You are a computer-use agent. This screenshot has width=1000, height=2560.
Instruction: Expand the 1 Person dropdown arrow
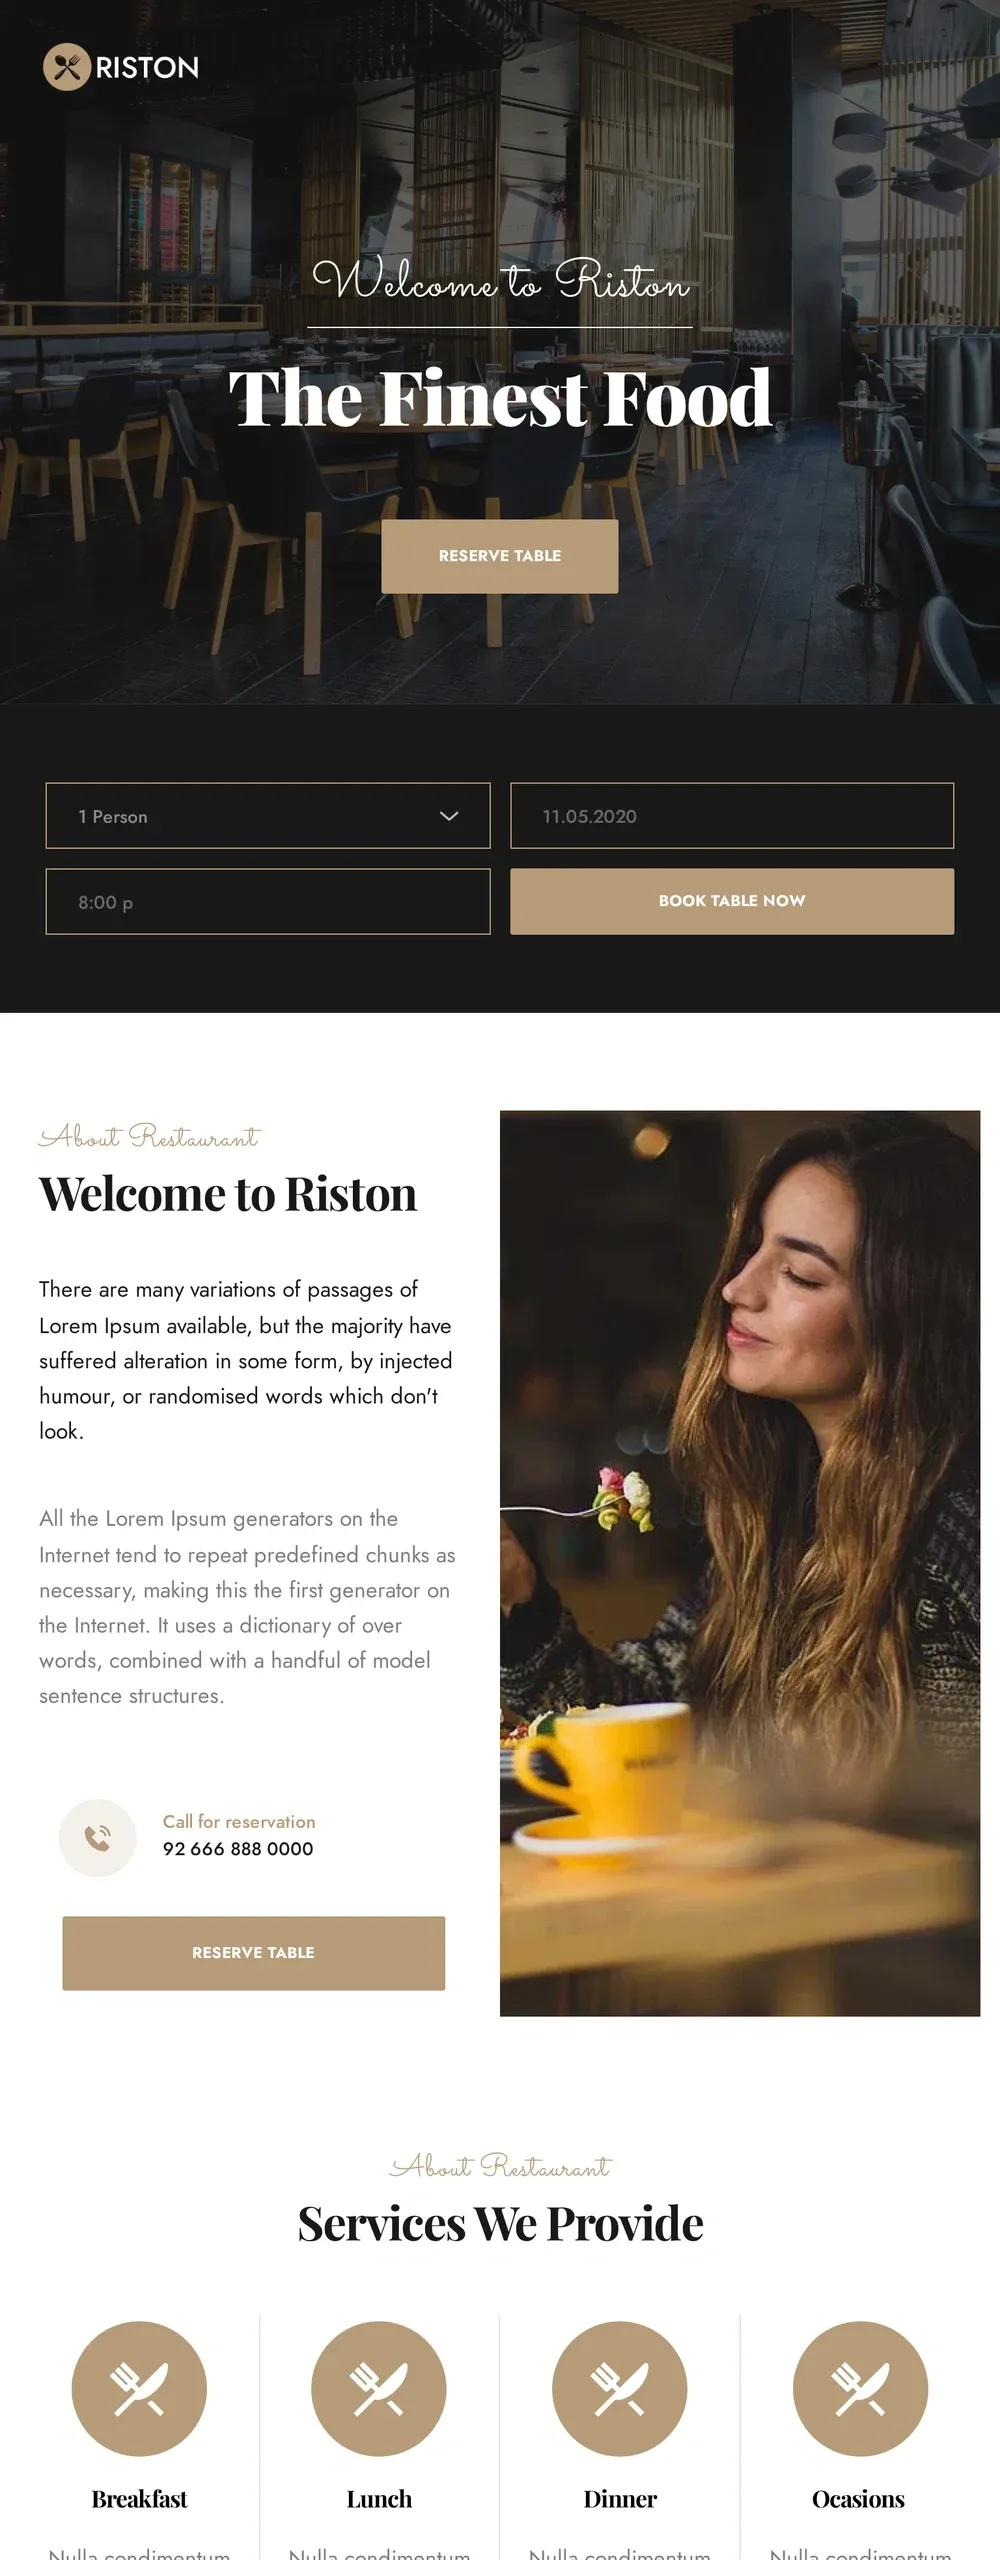click(x=449, y=816)
